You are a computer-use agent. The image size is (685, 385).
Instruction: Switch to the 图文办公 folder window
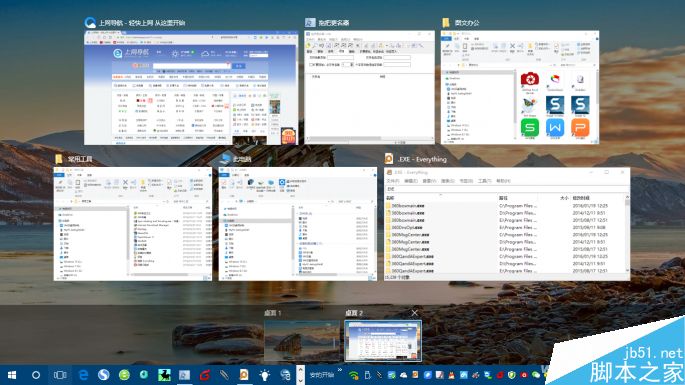(x=520, y=87)
